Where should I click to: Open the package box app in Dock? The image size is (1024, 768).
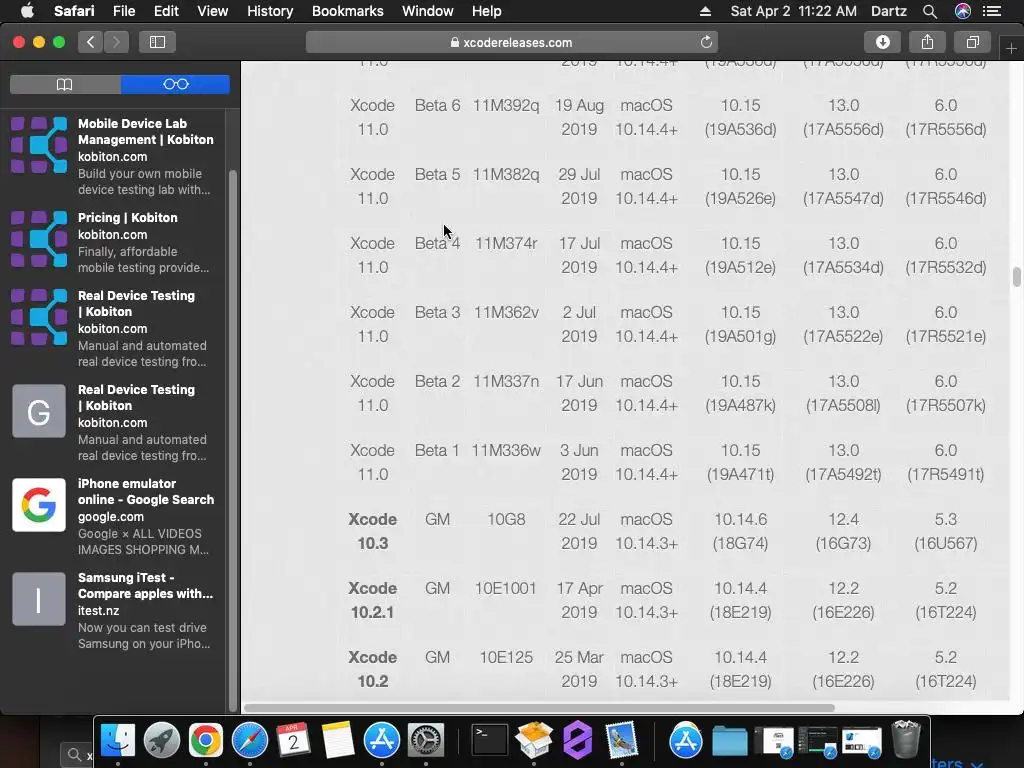click(x=534, y=740)
